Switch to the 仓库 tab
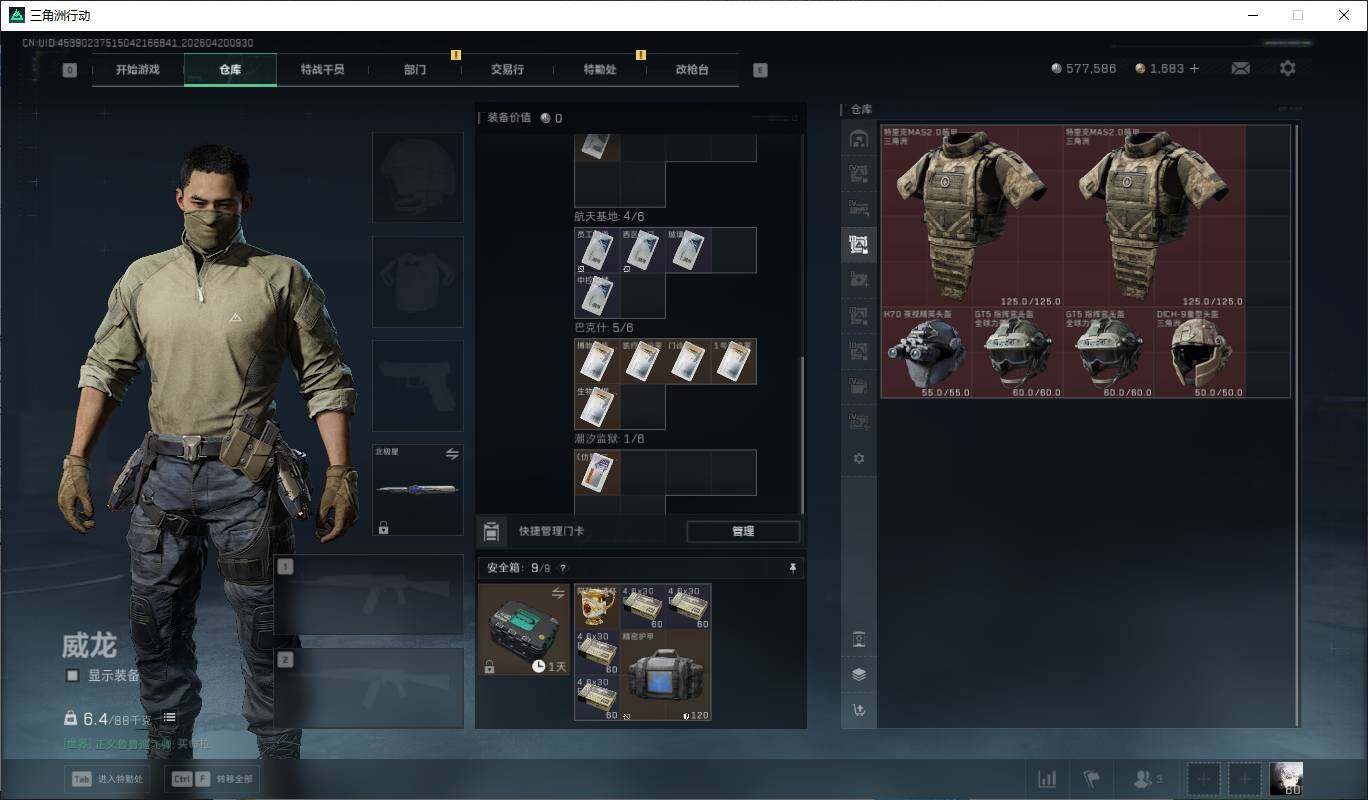 [x=230, y=70]
